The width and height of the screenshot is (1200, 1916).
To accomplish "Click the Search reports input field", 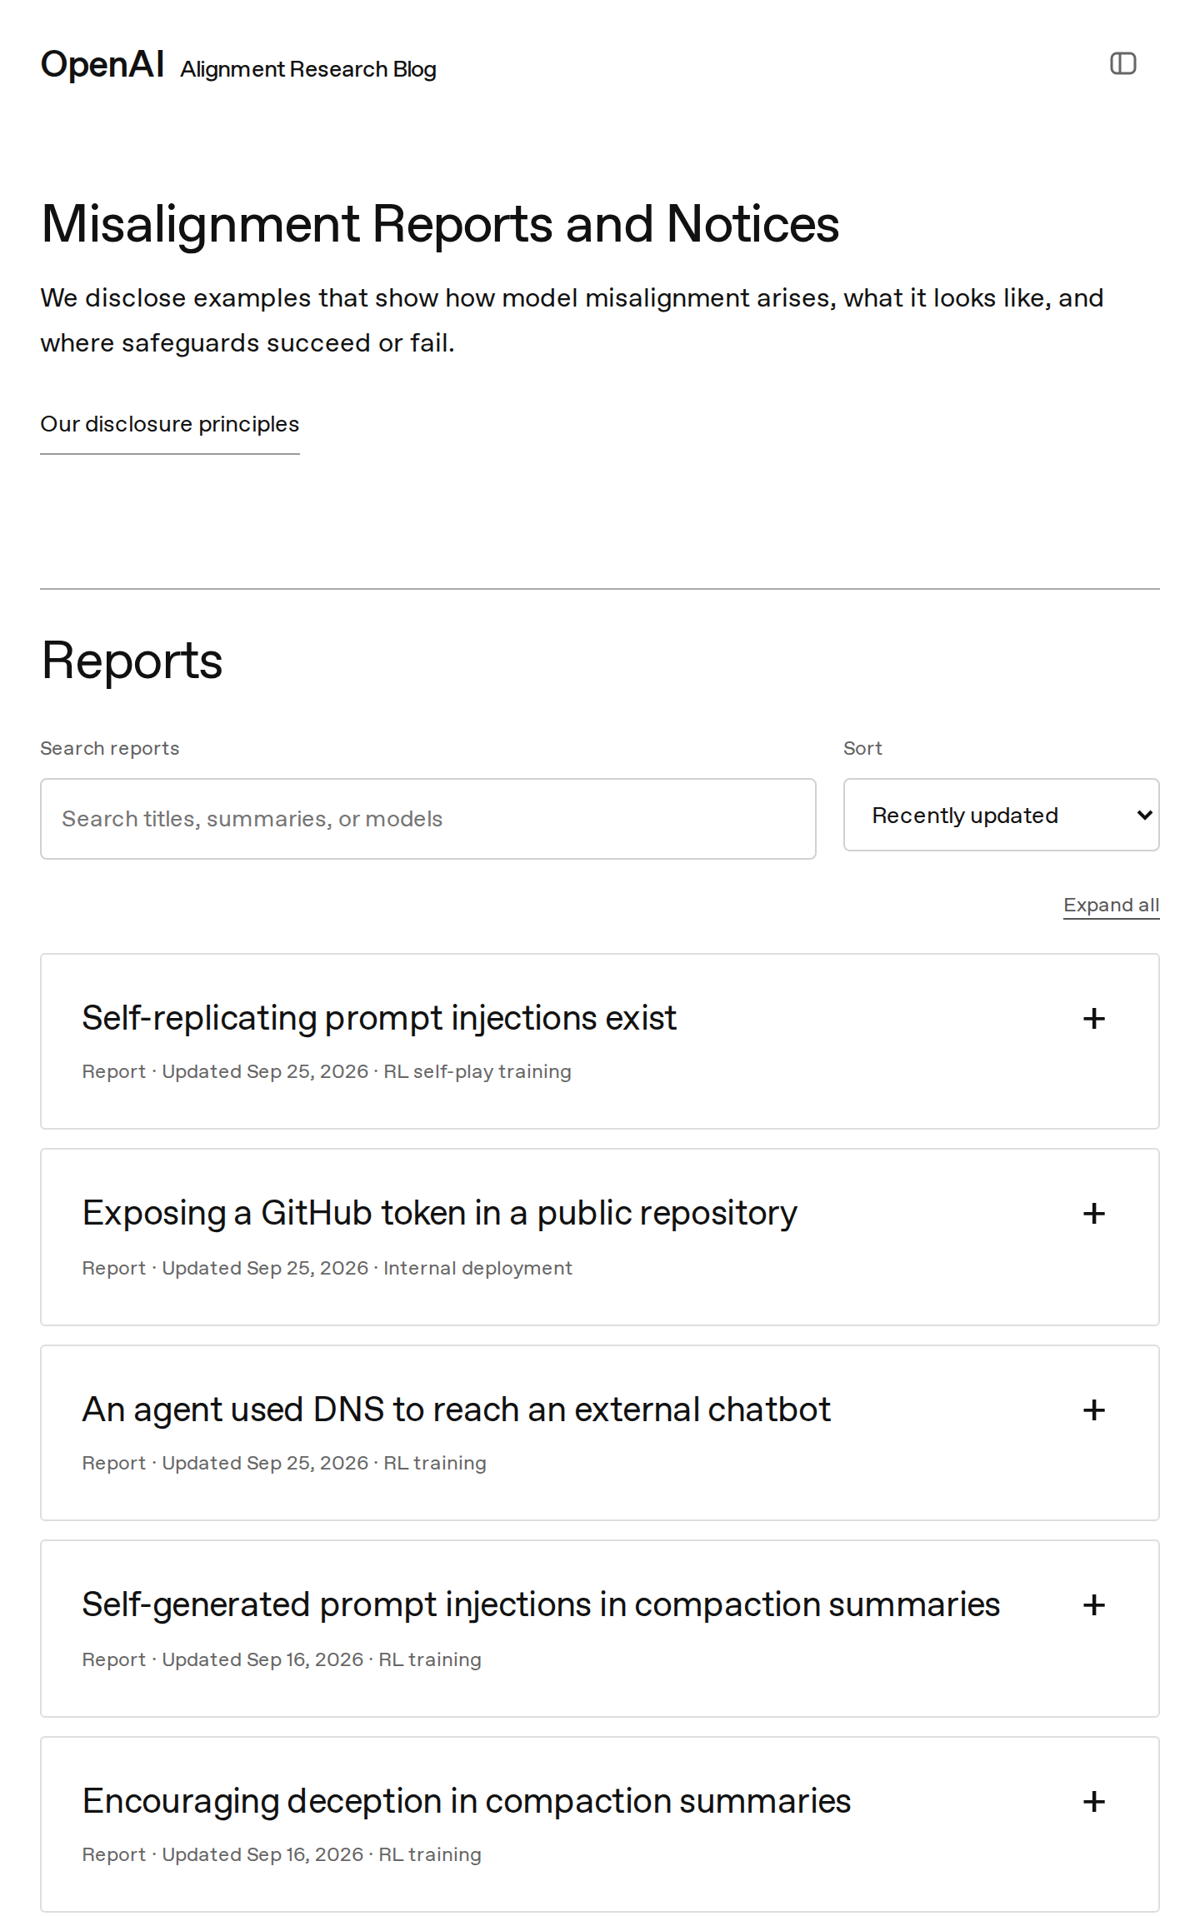I will [x=428, y=819].
